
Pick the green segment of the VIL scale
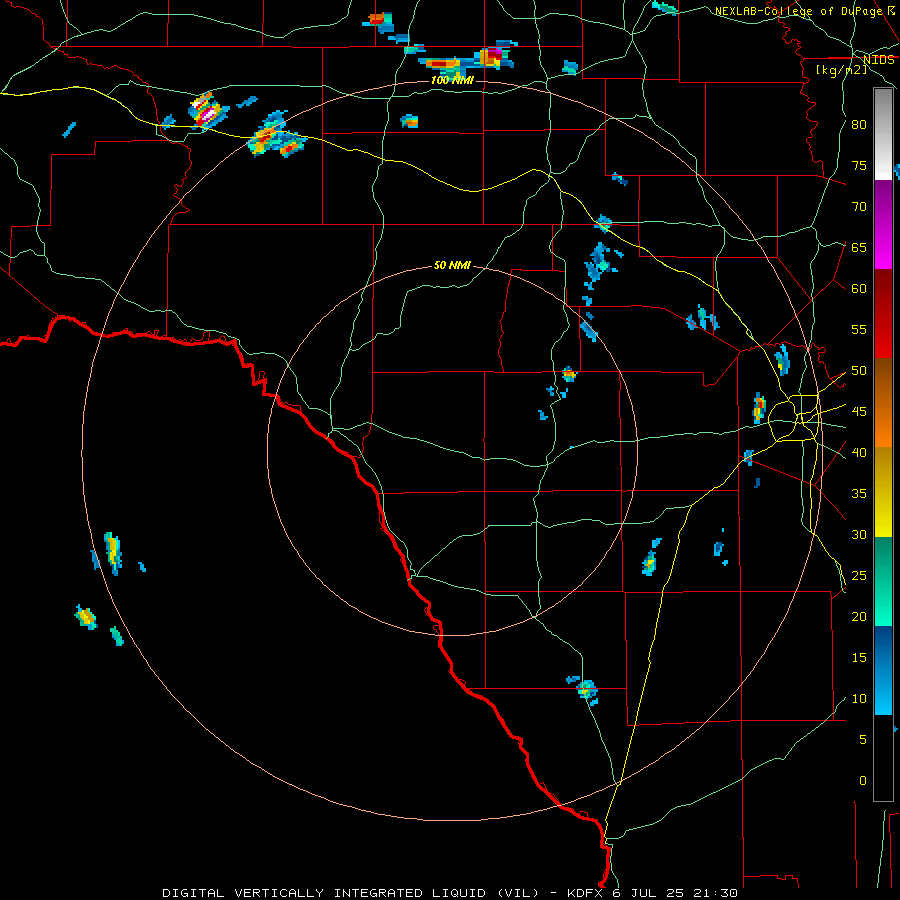(883, 581)
